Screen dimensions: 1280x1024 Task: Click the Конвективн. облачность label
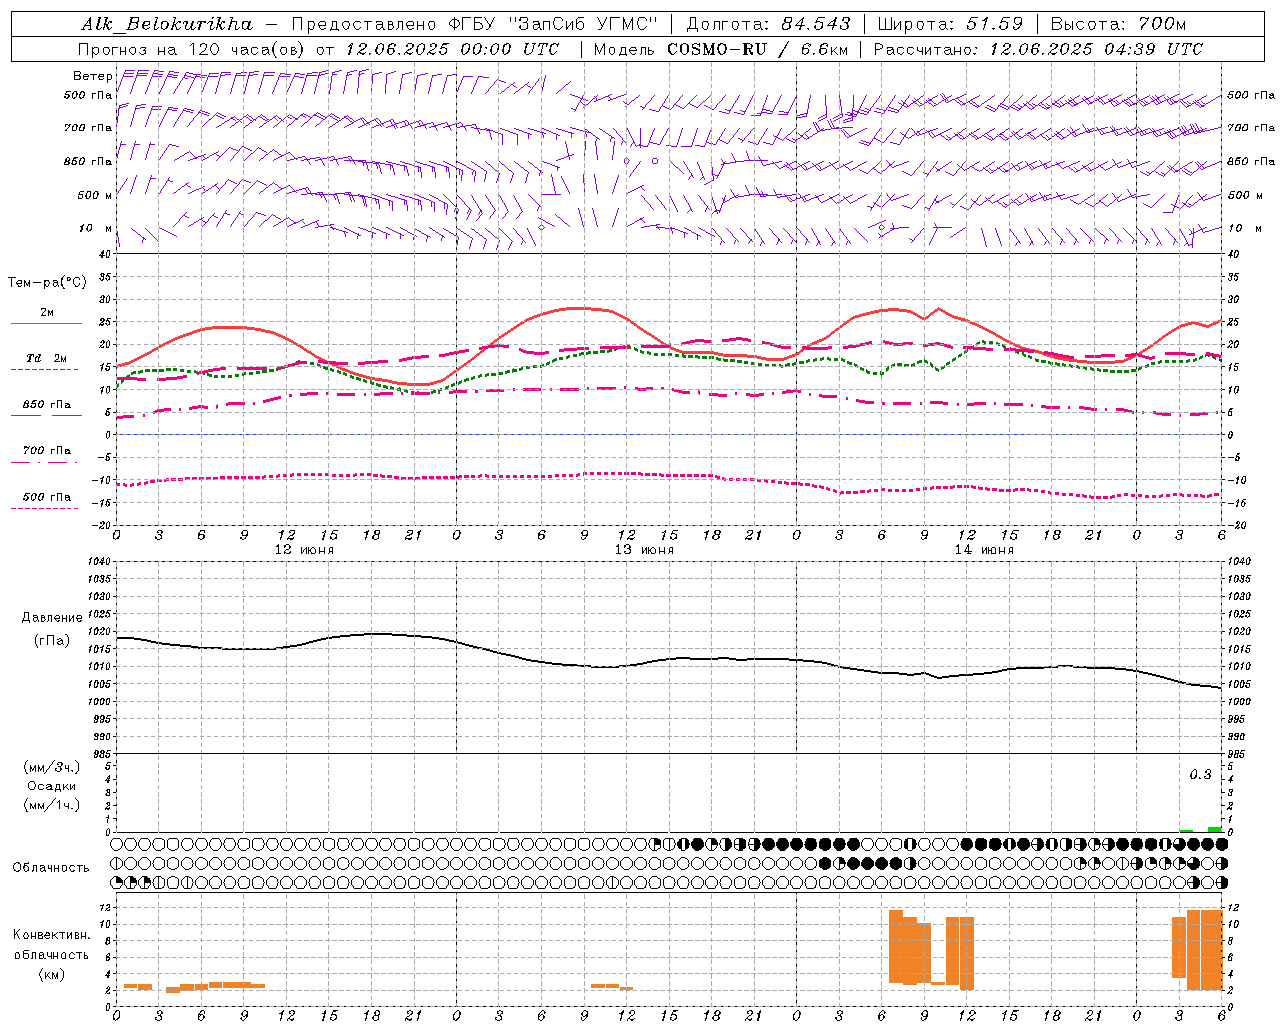tap(51, 945)
